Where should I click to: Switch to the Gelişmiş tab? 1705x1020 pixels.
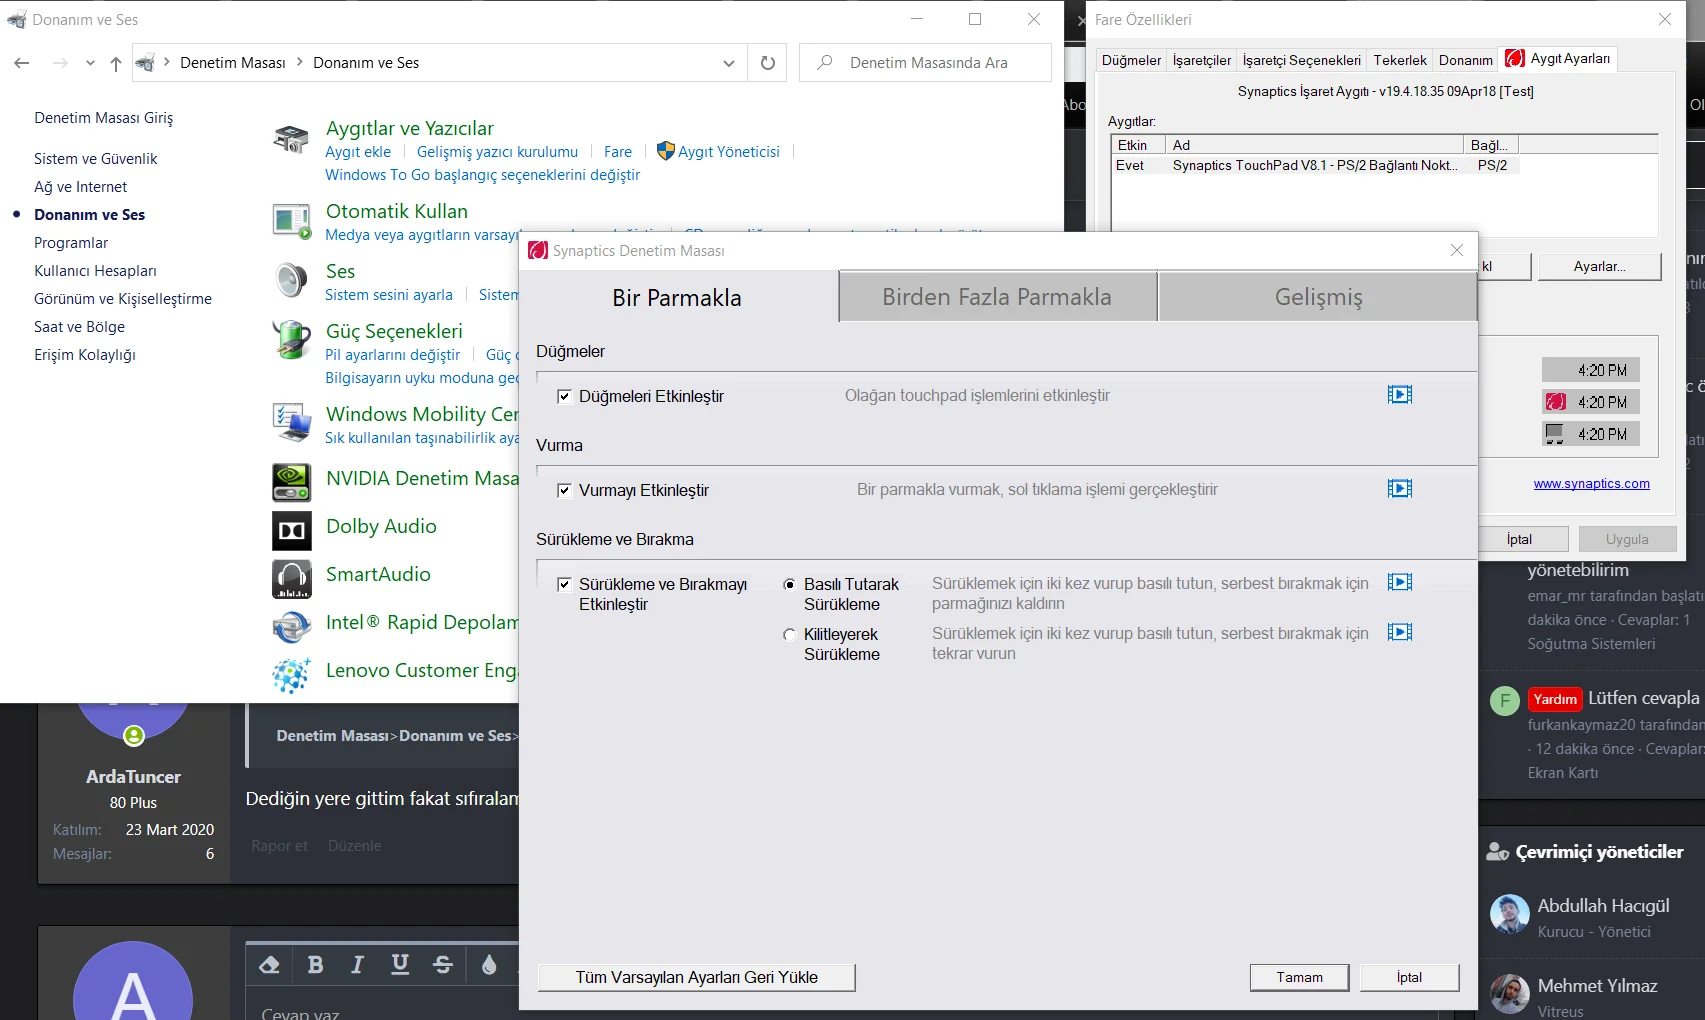(1318, 297)
